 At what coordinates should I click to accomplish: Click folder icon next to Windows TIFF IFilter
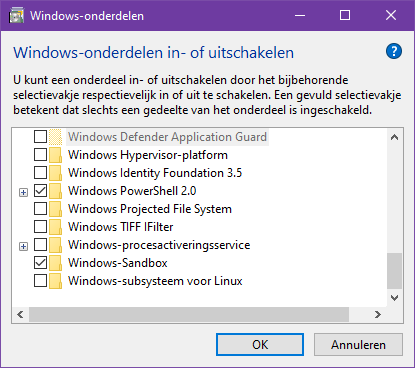point(55,227)
